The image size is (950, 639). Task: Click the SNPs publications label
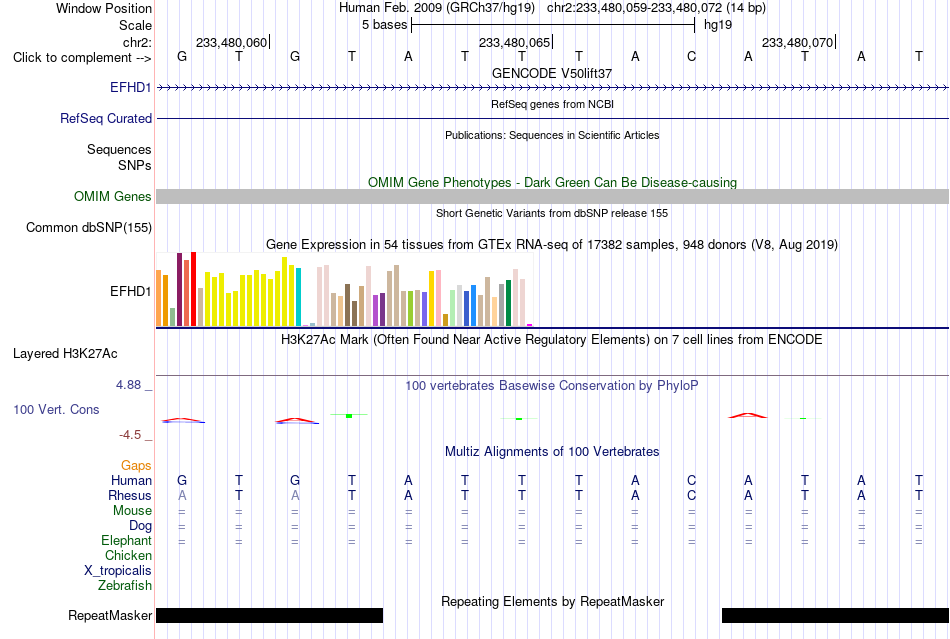pyautogui.click(x=135, y=165)
